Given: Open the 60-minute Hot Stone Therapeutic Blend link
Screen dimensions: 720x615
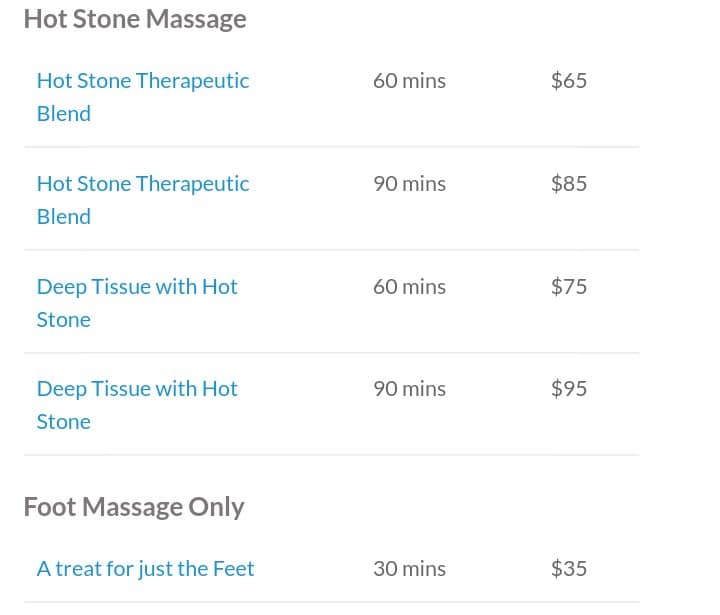Looking at the screenshot, I should pos(142,81).
